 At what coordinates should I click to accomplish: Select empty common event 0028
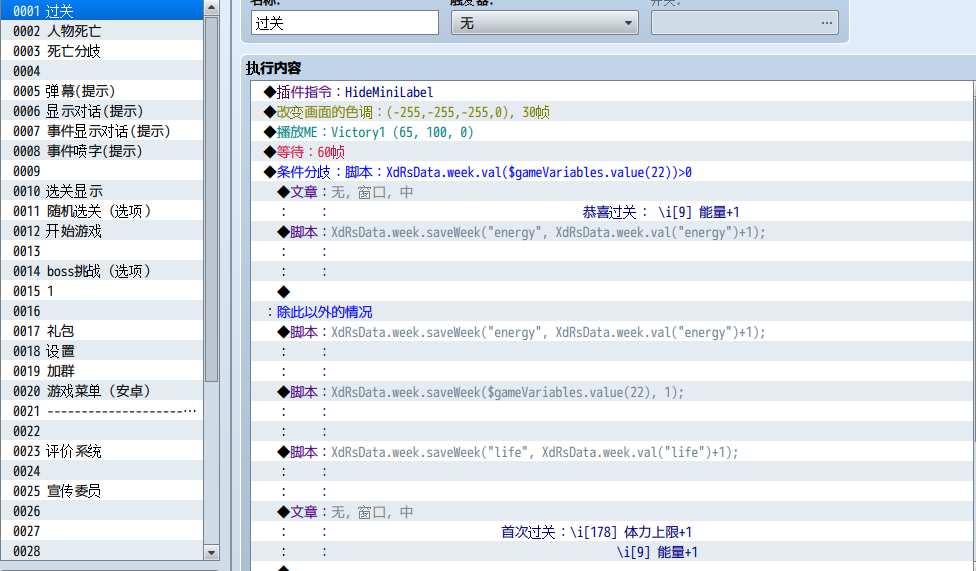[x=102, y=550]
